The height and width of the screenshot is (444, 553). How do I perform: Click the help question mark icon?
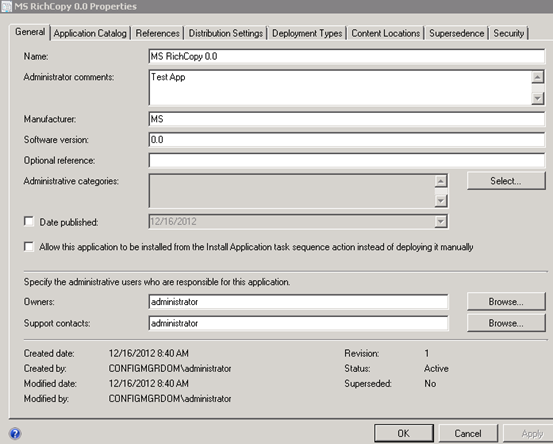(x=15, y=433)
